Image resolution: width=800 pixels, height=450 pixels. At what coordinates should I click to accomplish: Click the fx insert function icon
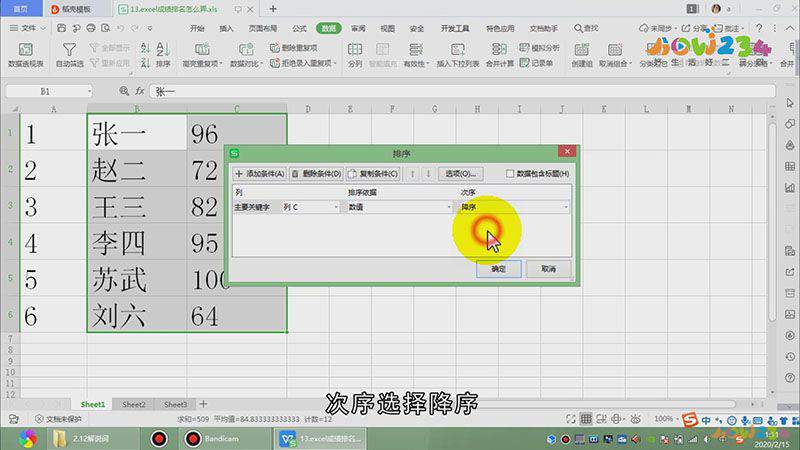pos(140,91)
